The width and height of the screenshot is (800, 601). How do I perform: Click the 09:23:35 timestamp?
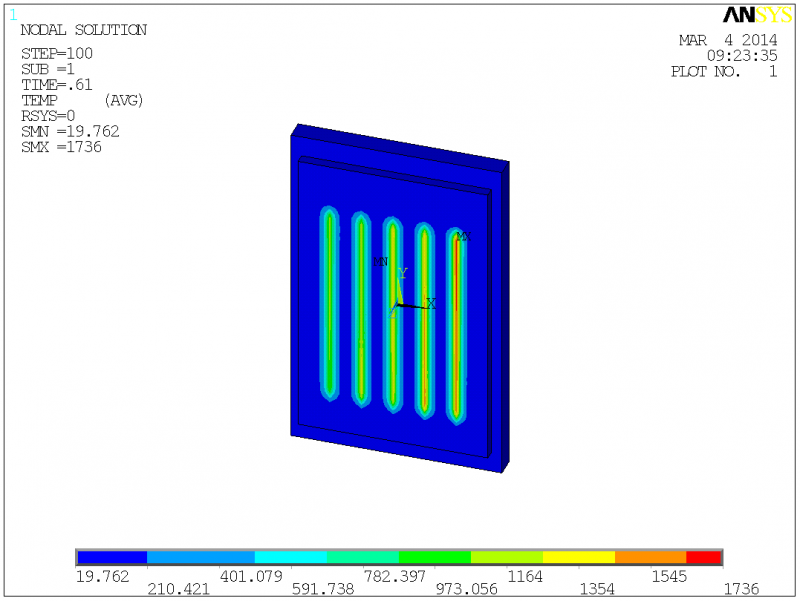(742, 56)
